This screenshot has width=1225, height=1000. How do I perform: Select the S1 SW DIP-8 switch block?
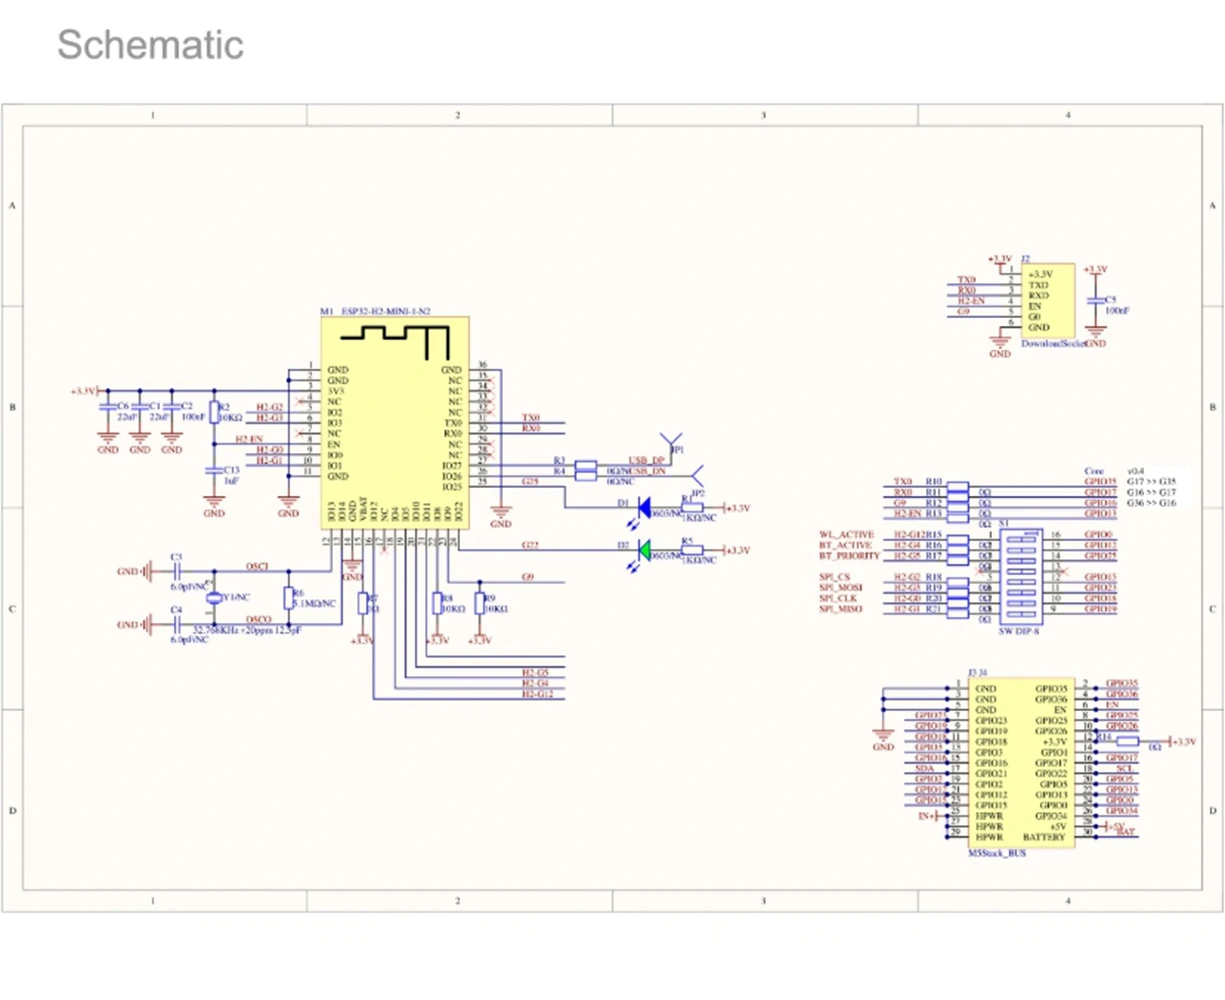tap(1021, 577)
